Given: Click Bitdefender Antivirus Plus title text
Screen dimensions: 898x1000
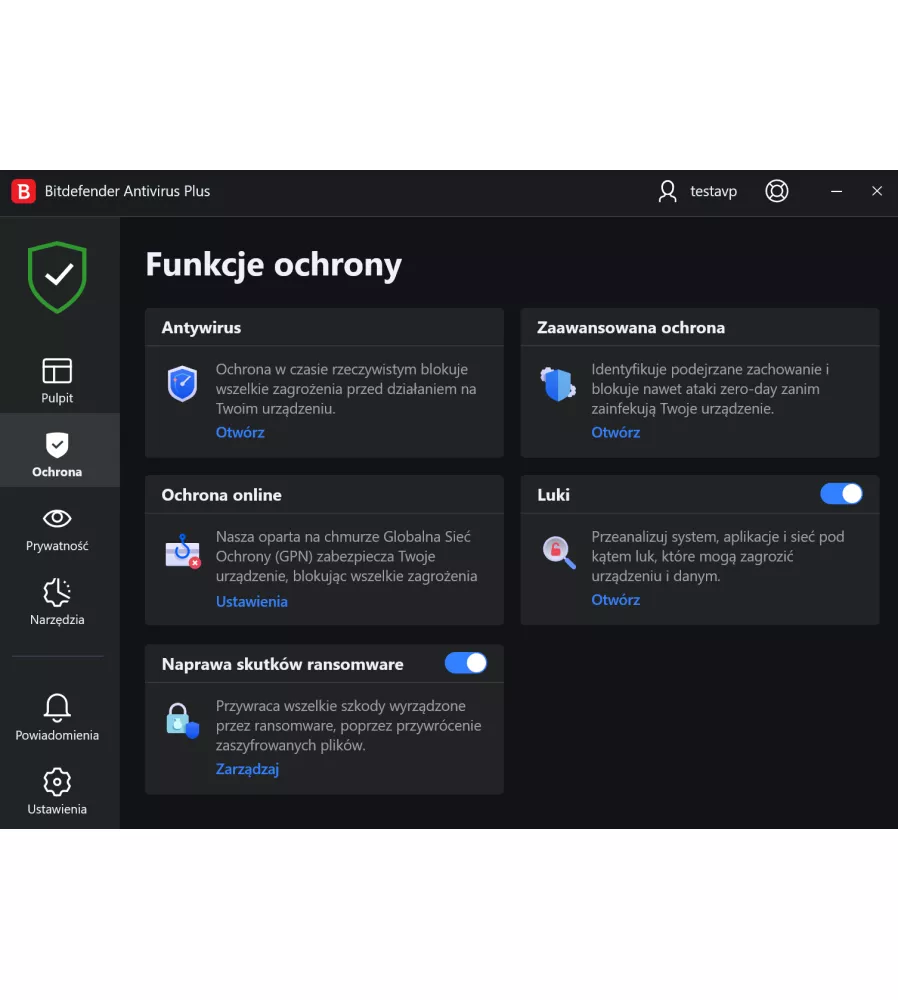Looking at the screenshot, I should (127, 191).
